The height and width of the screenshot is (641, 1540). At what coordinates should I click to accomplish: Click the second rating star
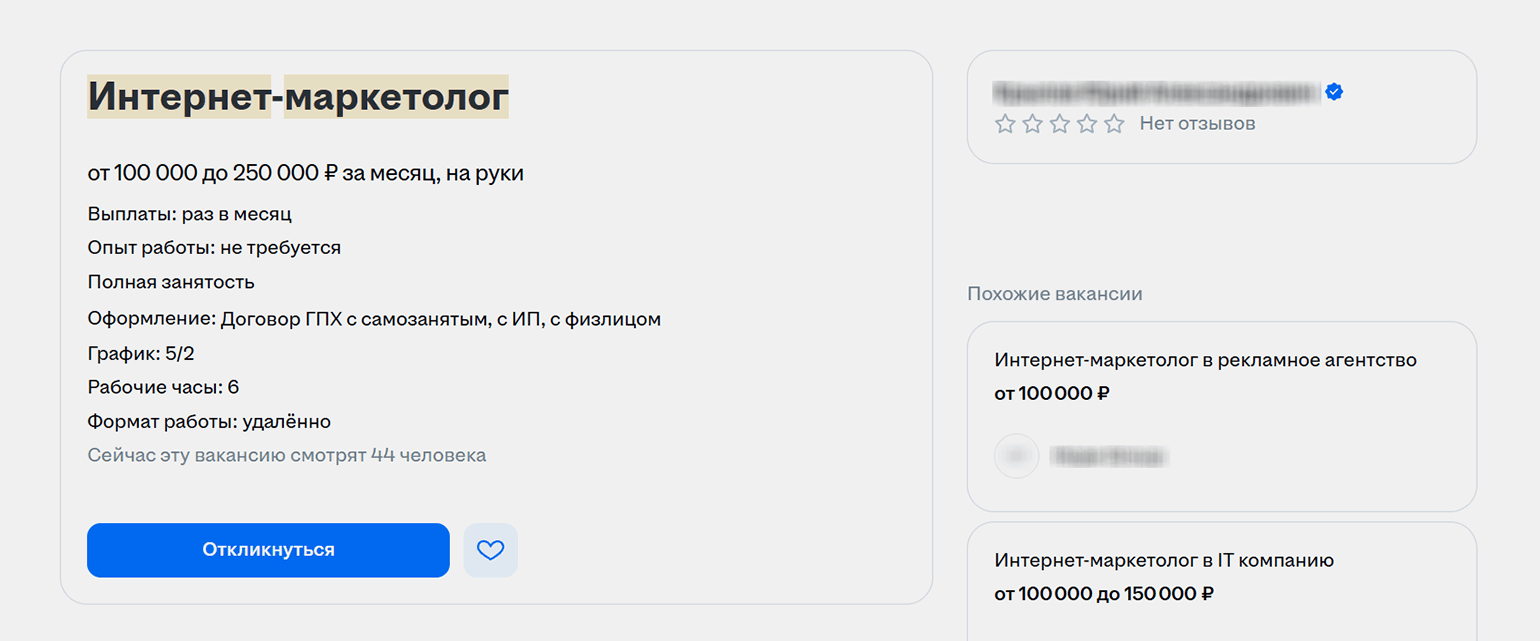(x=1032, y=124)
